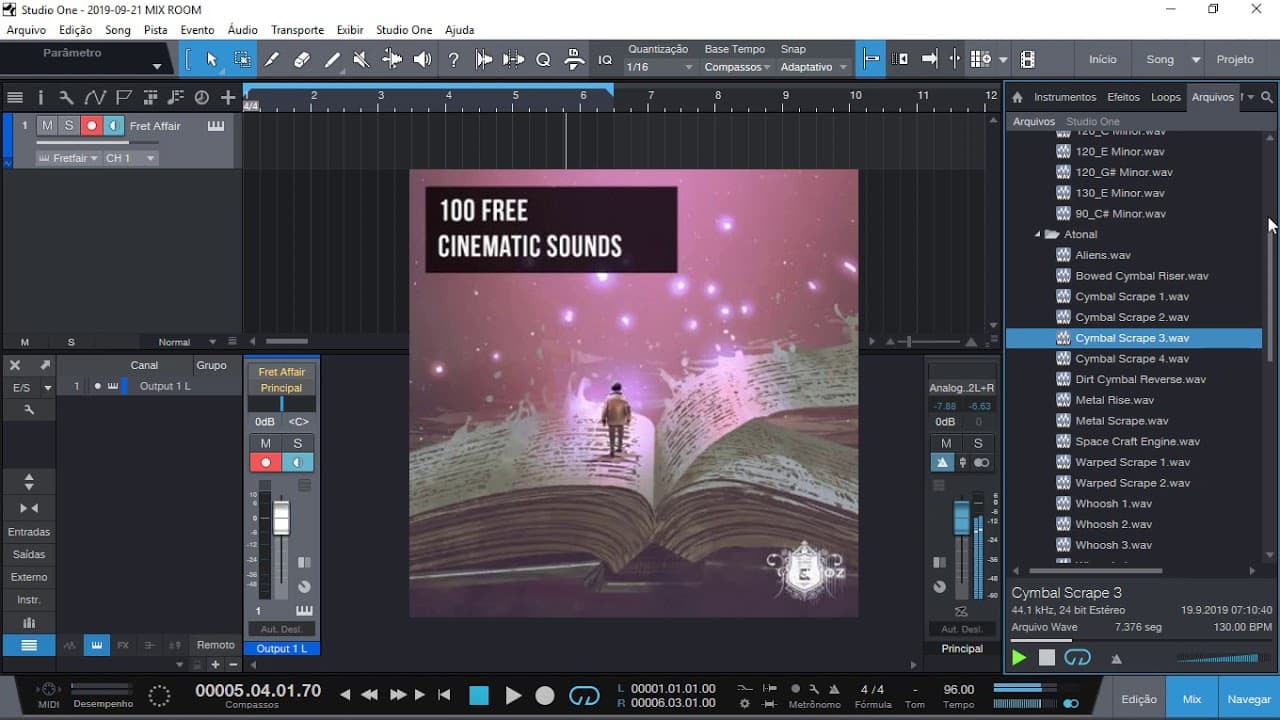1280x720 pixels.
Task: Toggle Snap on the toolbar
Action: (871, 59)
